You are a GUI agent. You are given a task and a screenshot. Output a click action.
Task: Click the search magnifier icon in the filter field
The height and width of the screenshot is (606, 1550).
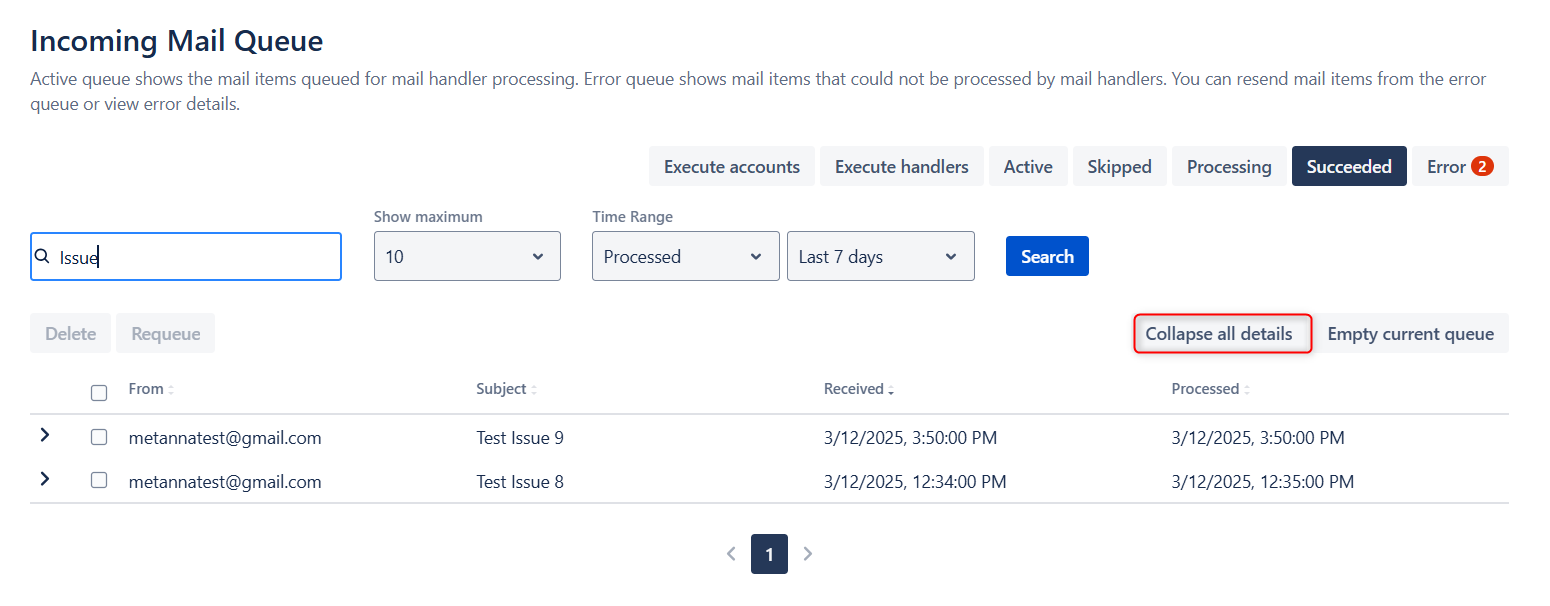42,257
